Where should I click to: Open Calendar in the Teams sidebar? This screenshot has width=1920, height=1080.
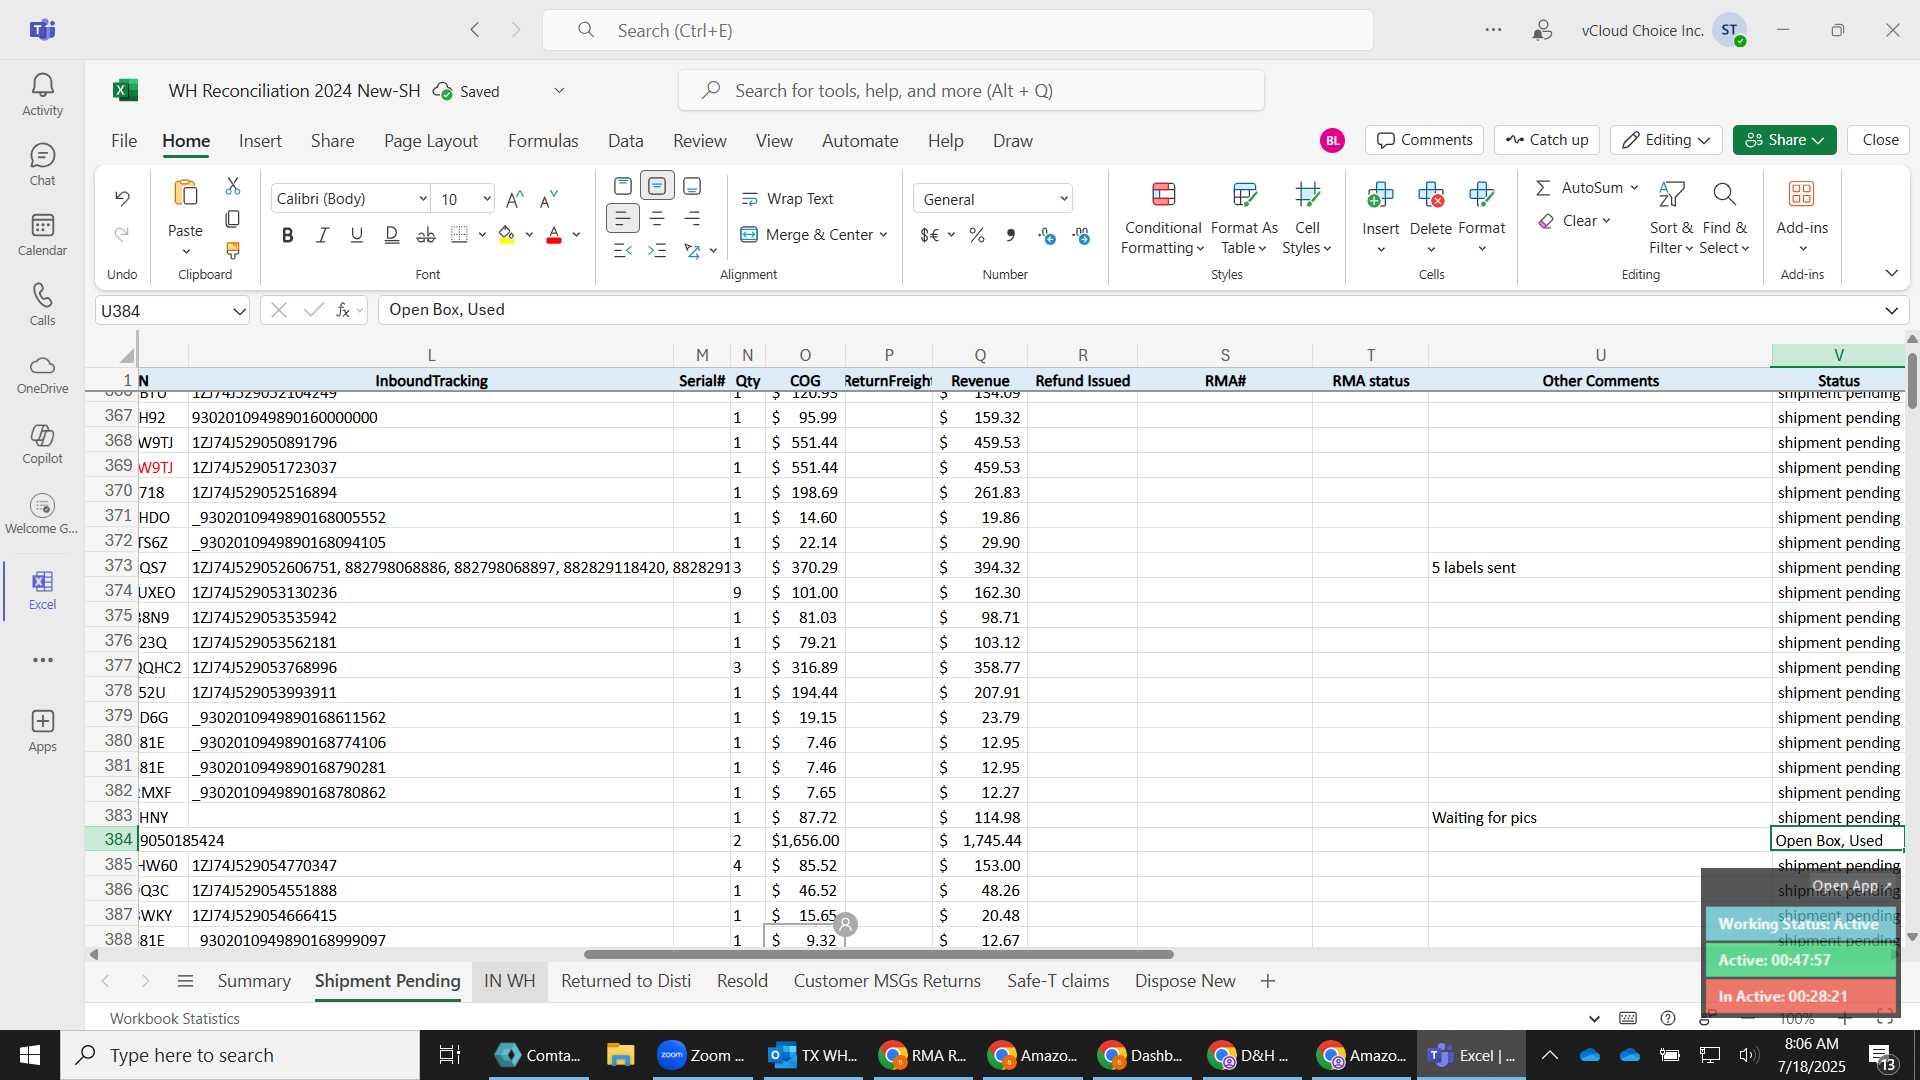click(42, 235)
